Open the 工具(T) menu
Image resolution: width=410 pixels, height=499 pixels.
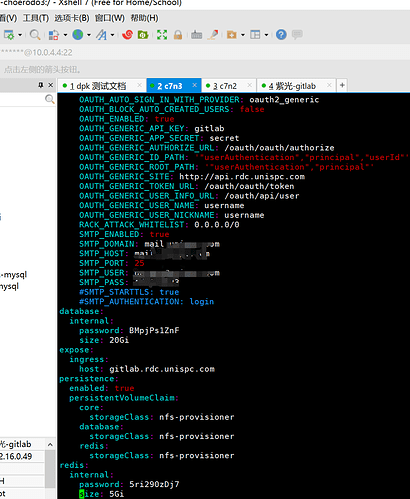click(x=36, y=18)
